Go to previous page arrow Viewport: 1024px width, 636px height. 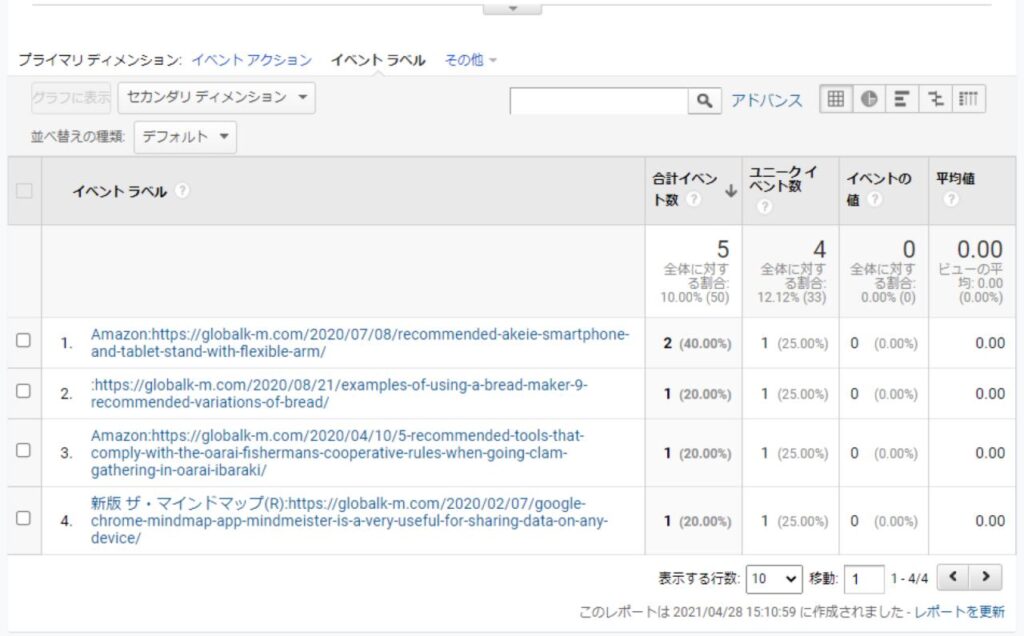[957, 577]
